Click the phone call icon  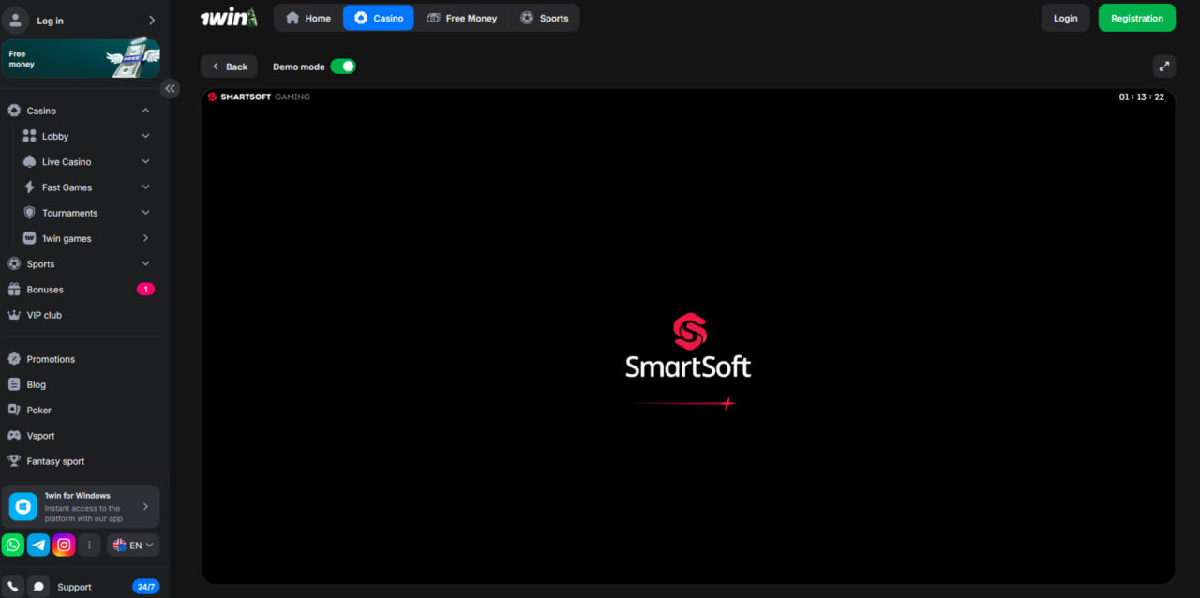tap(13, 587)
